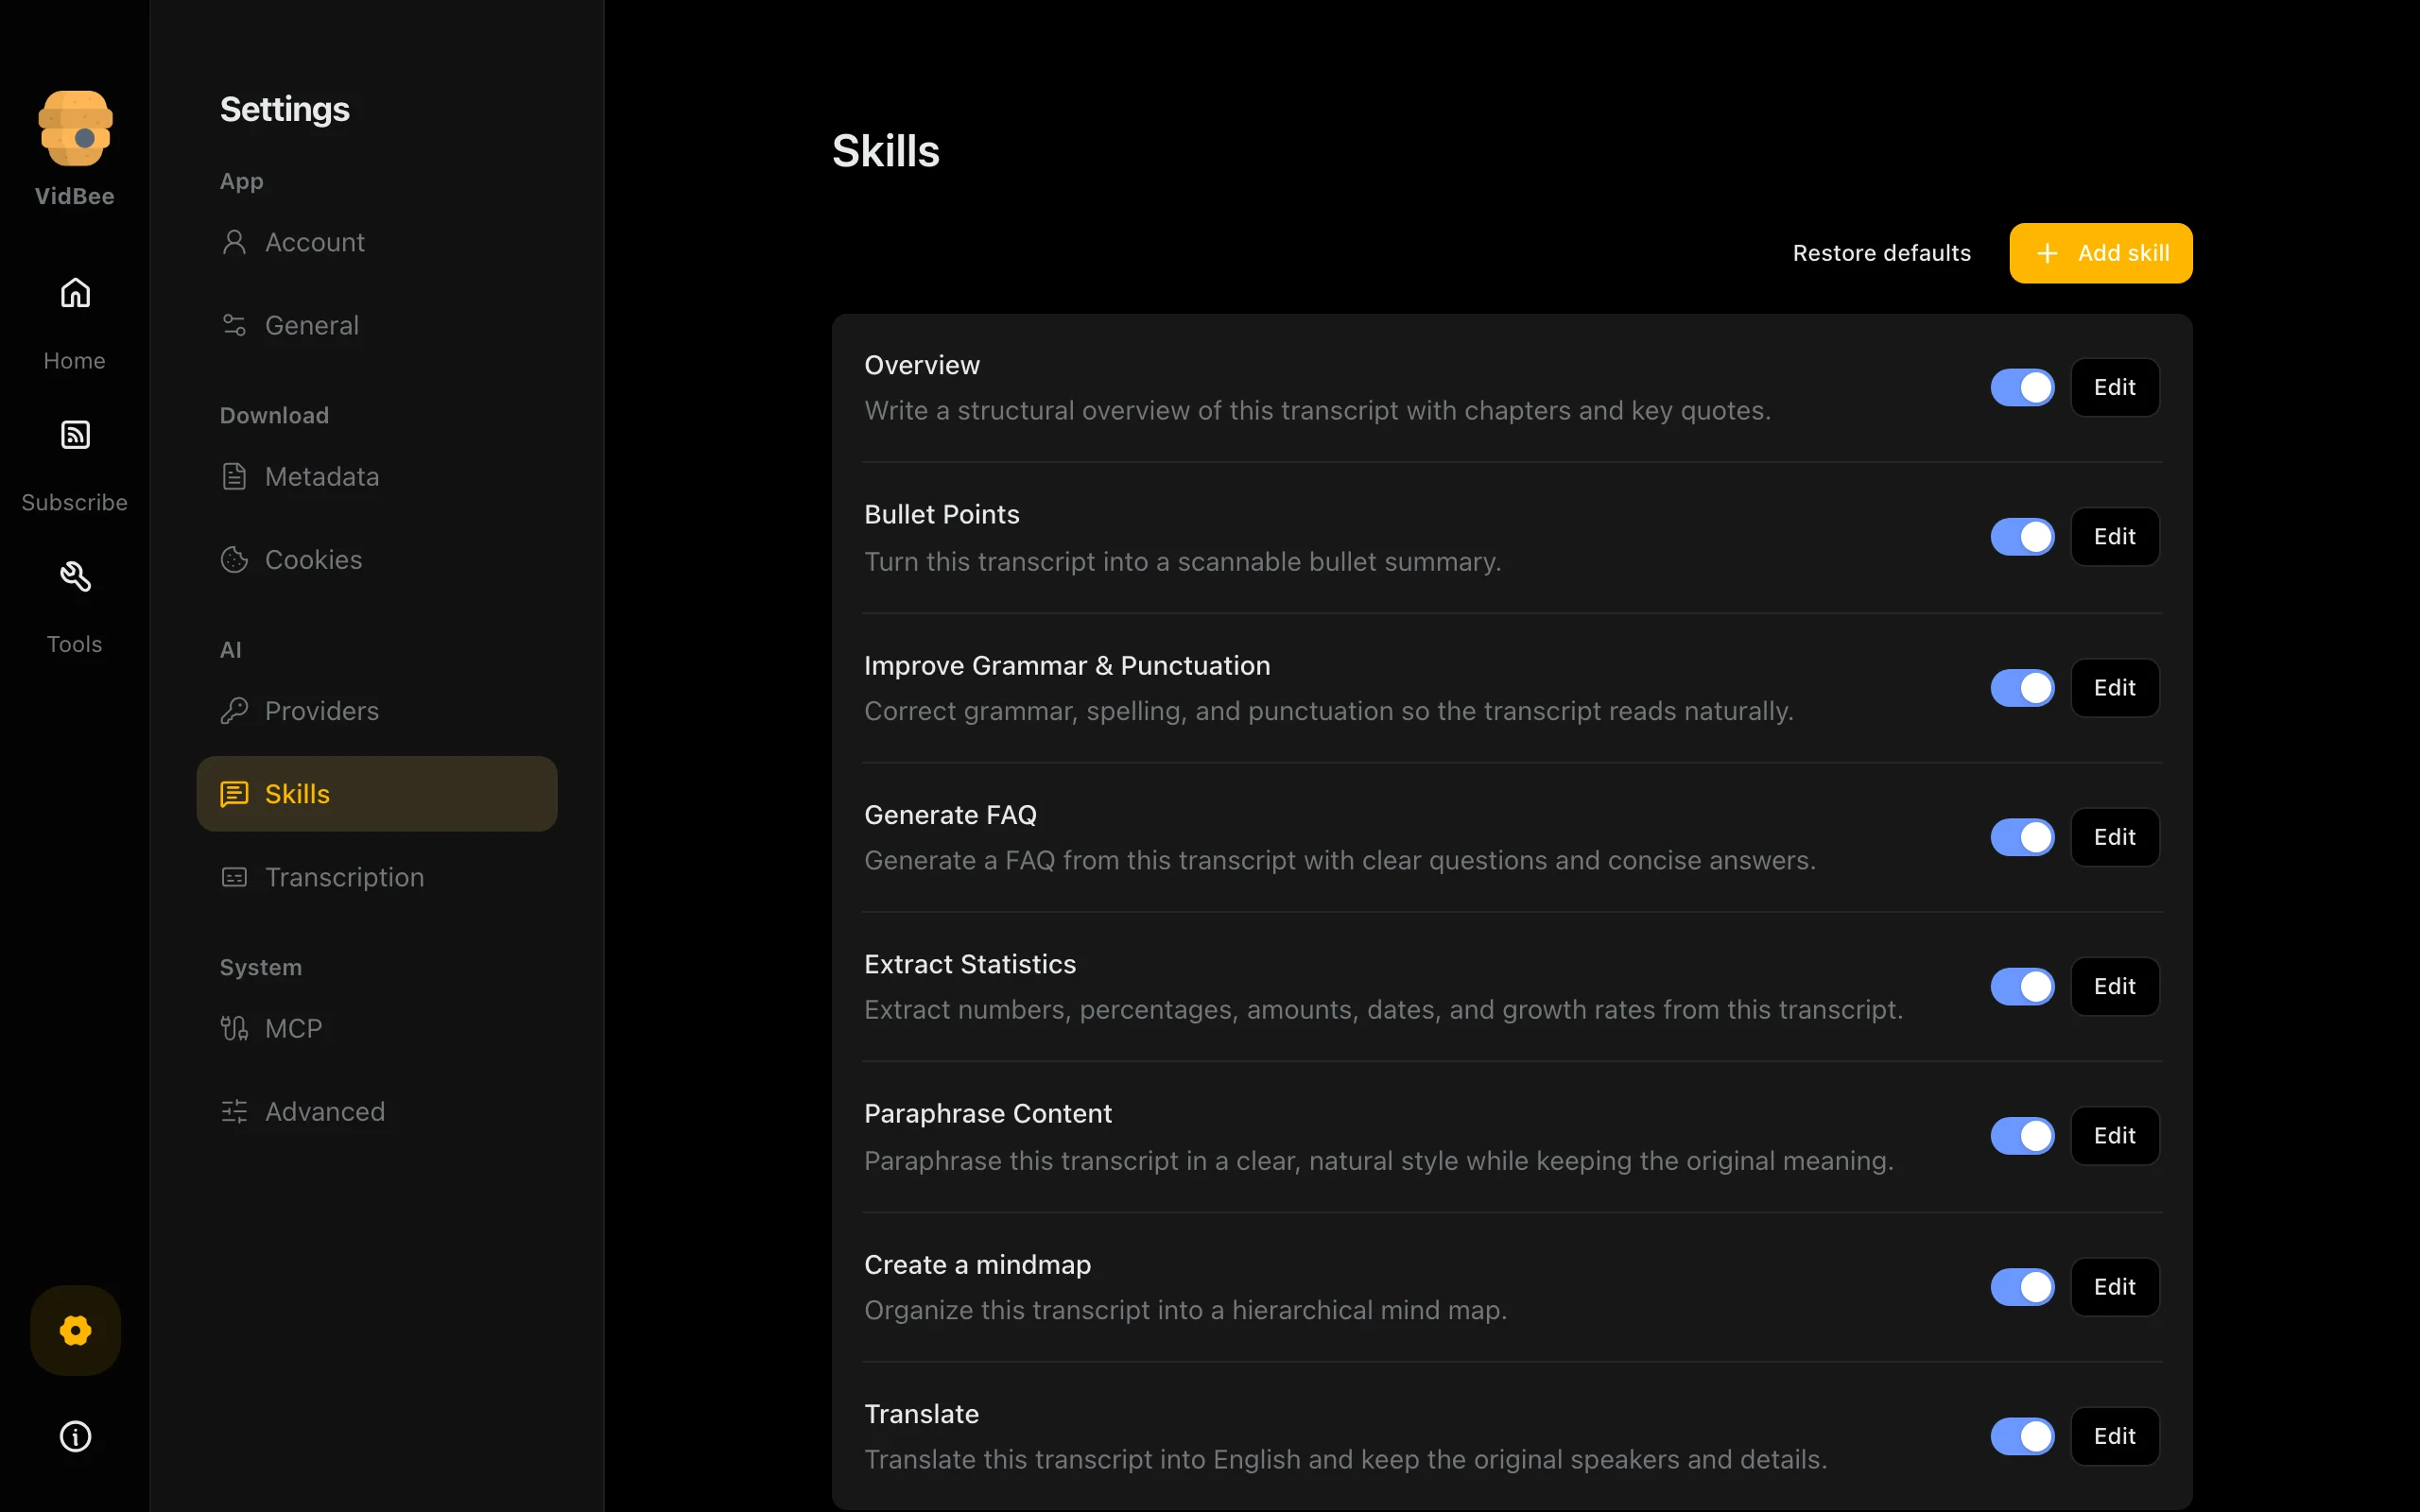This screenshot has width=2420, height=1512.
Task: Select Providers in the AI section
Action: click(376, 711)
